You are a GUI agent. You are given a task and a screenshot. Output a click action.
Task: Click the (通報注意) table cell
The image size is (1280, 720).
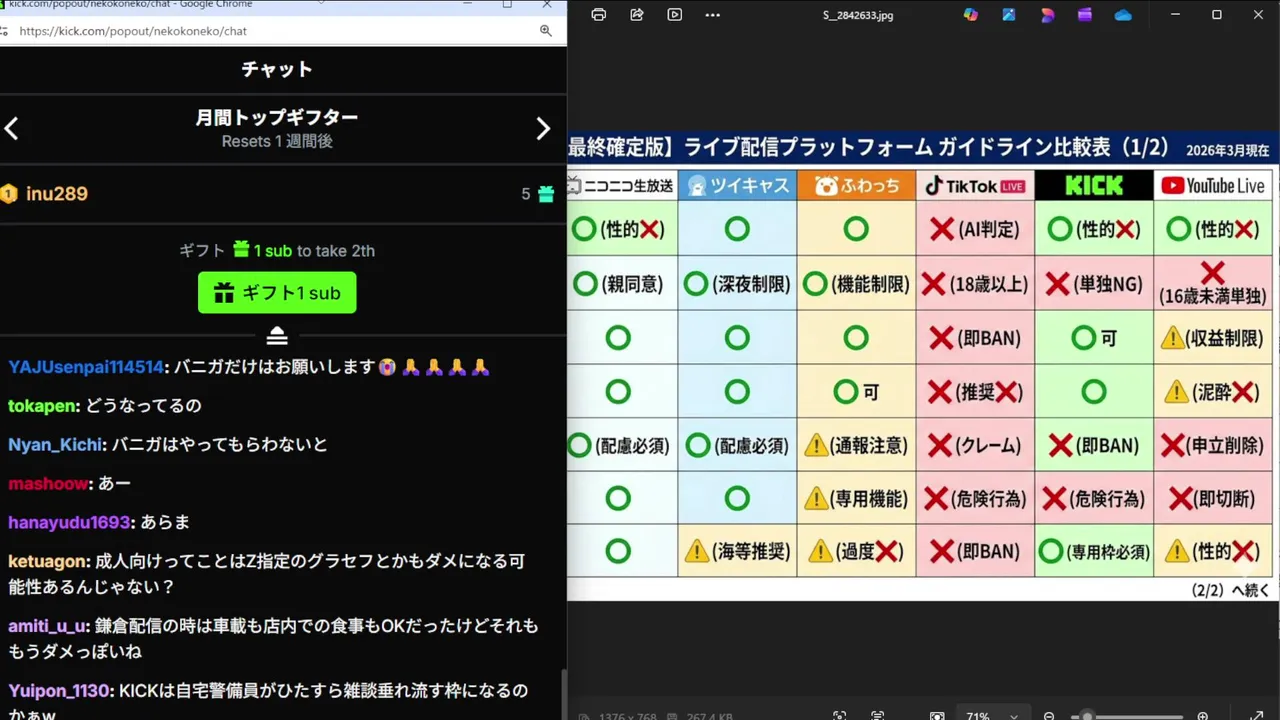click(856, 445)
